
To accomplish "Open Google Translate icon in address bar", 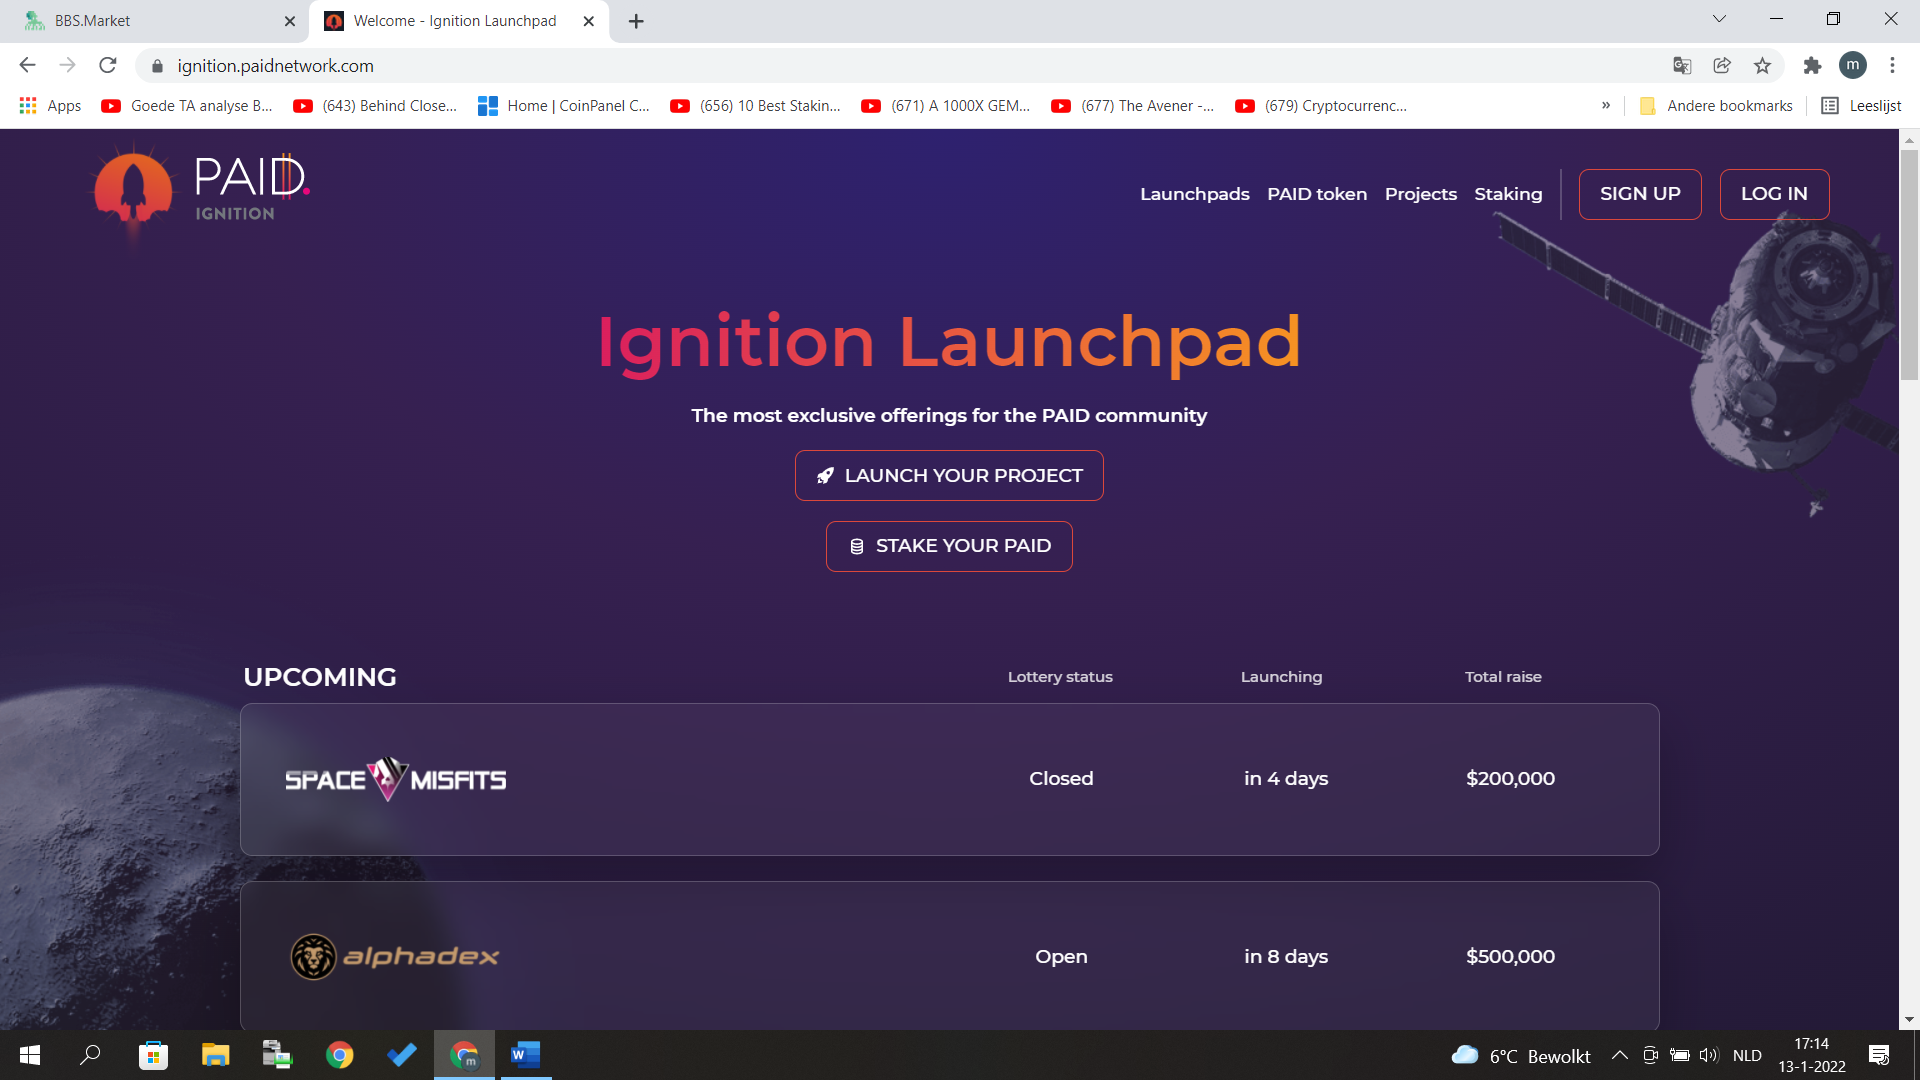I will click(x=1682, y=66).
